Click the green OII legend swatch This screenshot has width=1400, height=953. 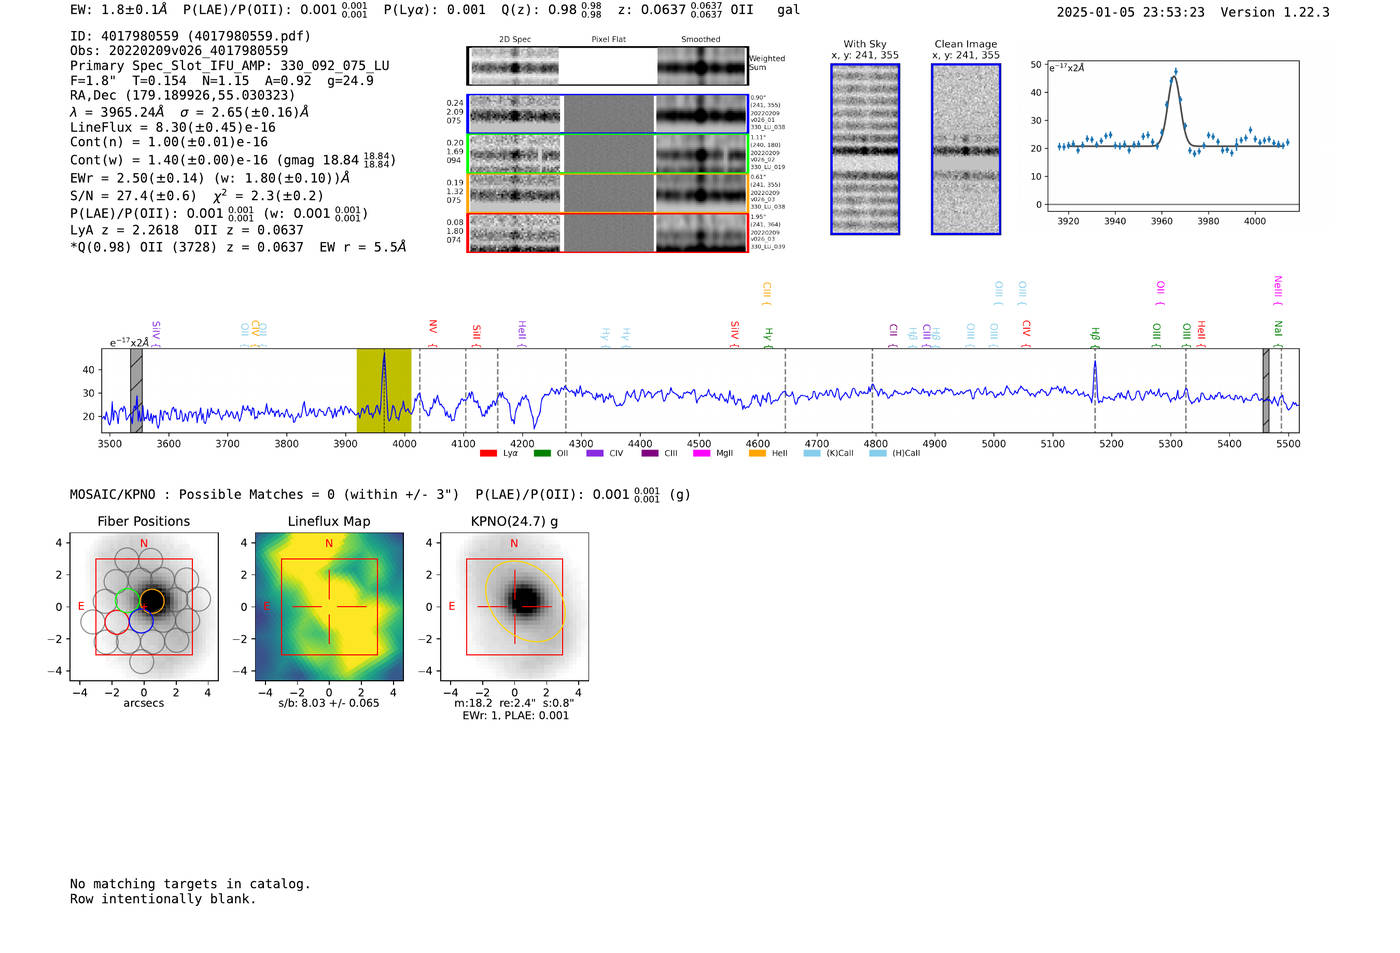tap(542, 454)
